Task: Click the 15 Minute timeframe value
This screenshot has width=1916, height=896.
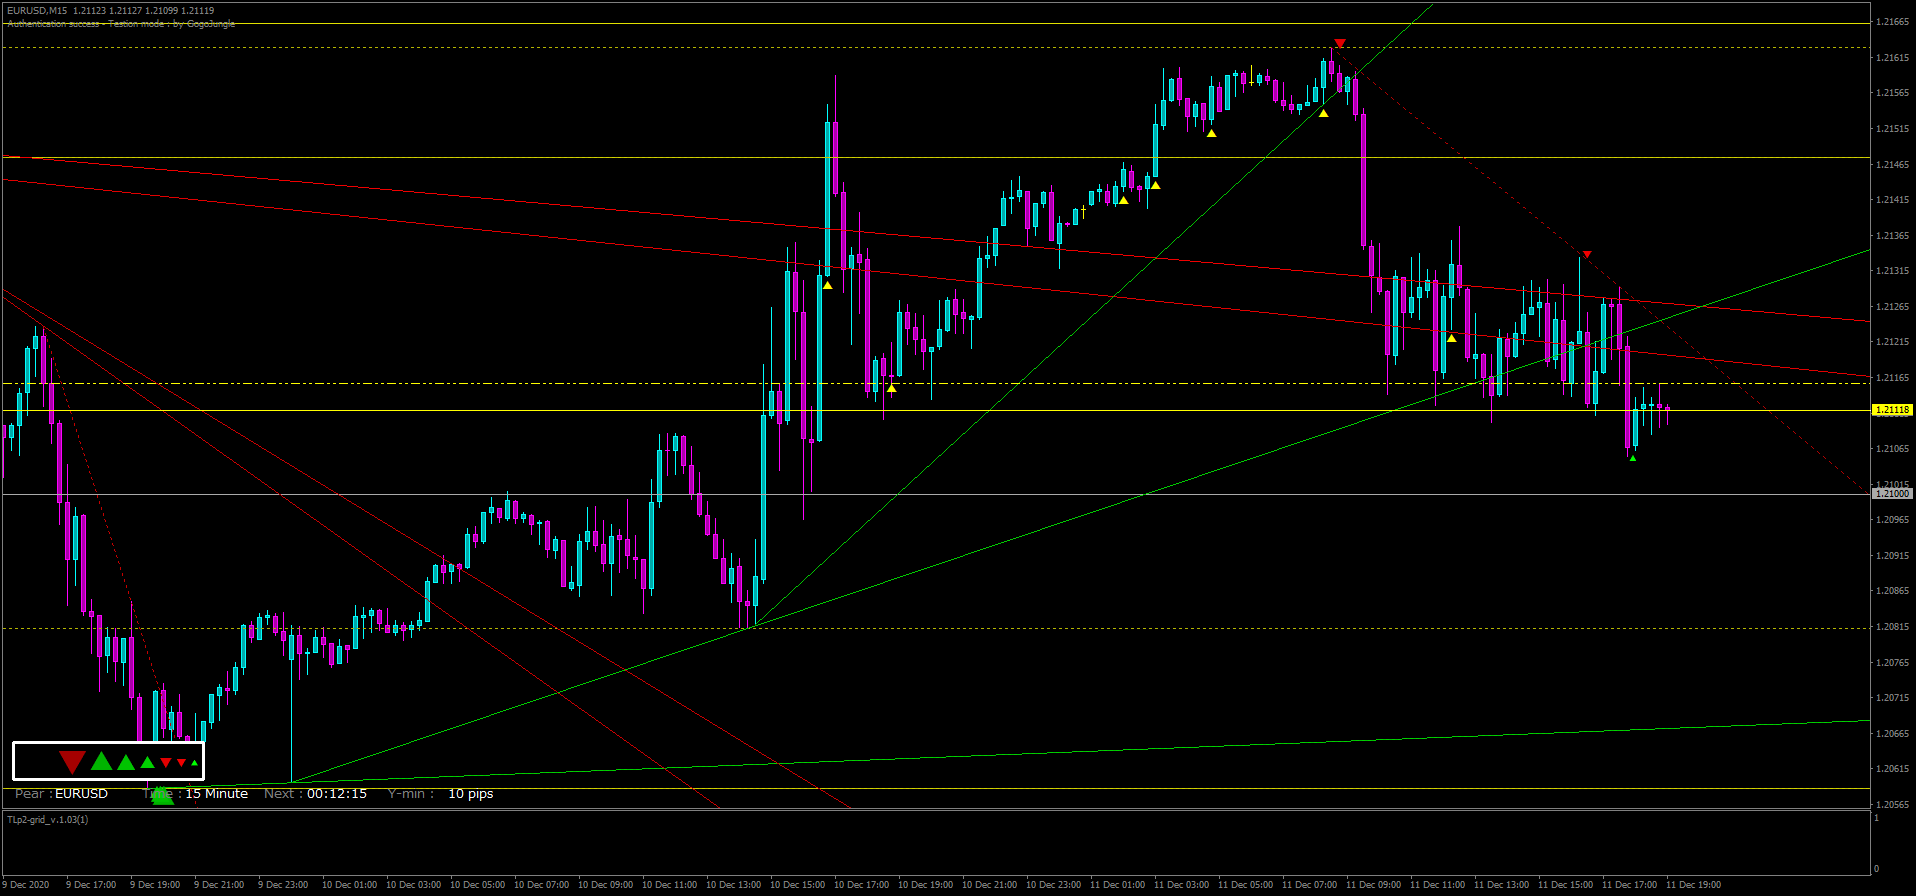Action: pyautogui.click(x=216, y=794)
